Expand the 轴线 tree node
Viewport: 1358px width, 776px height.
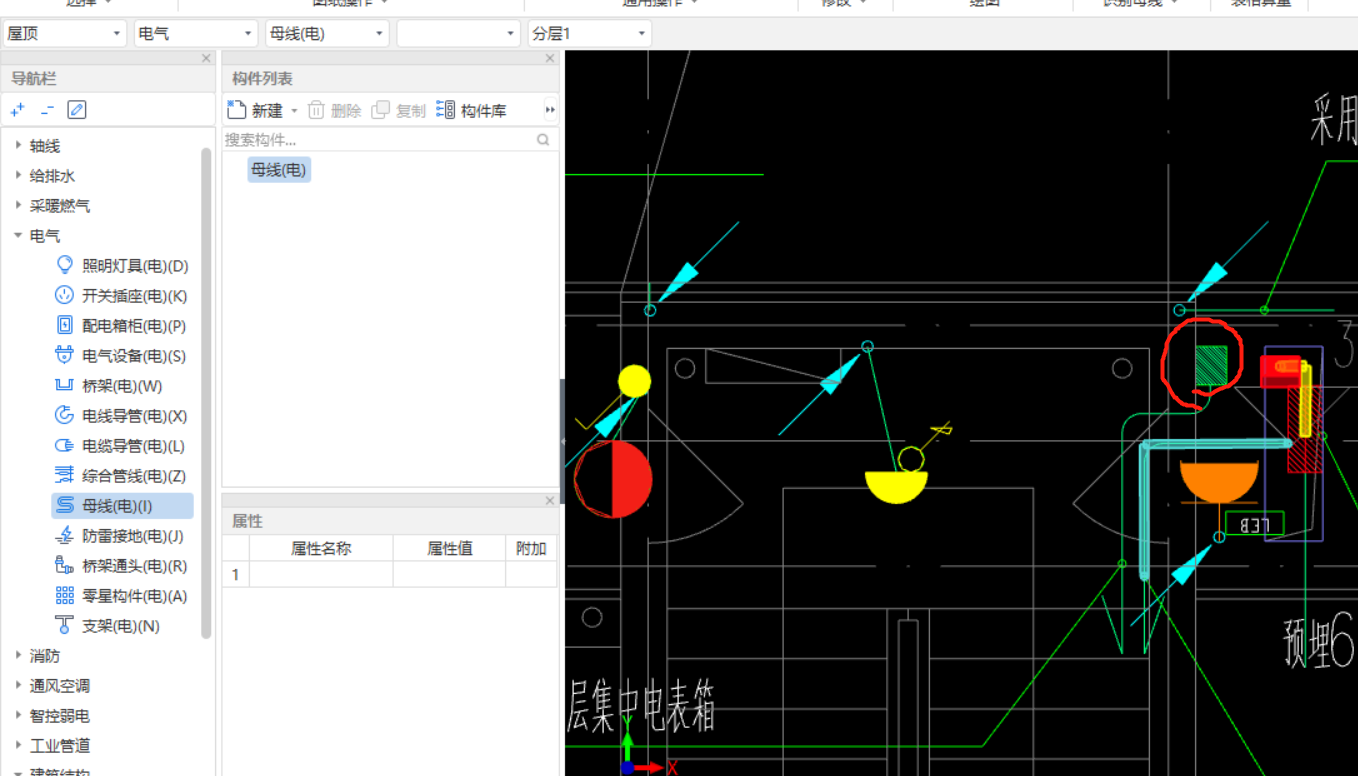(x=18, y=146)
